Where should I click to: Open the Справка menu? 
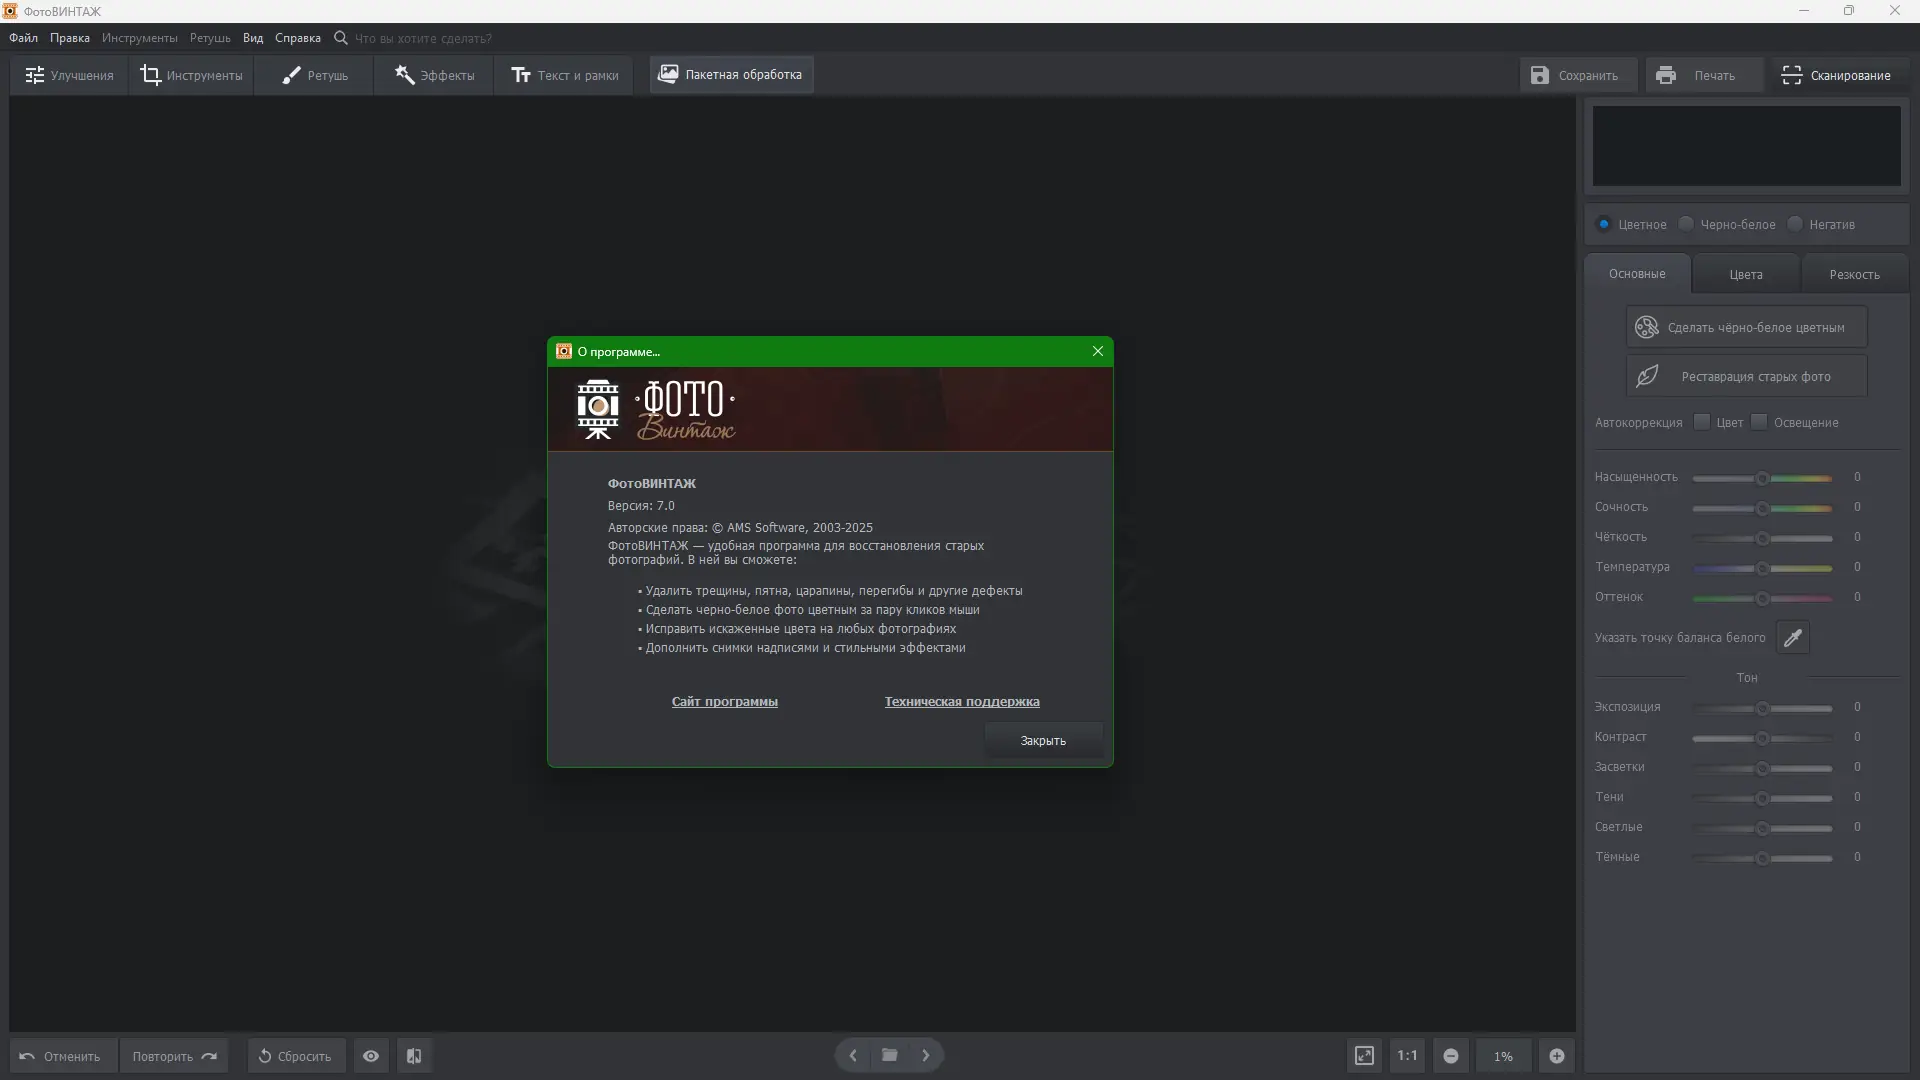click(298, 38)
